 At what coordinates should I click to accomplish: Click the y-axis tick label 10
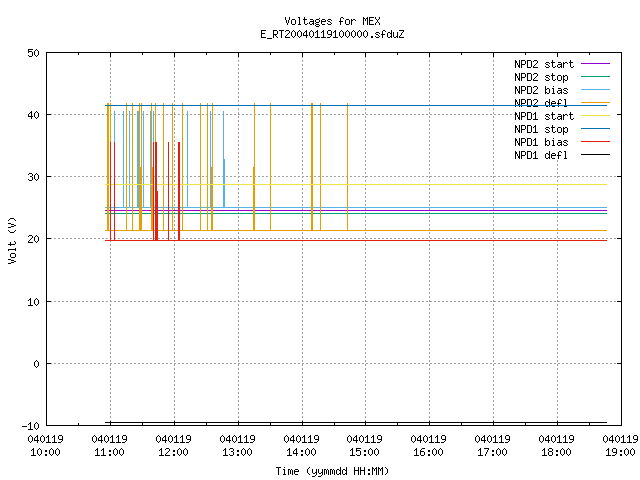pyautogui.click(x=33, y=302)
